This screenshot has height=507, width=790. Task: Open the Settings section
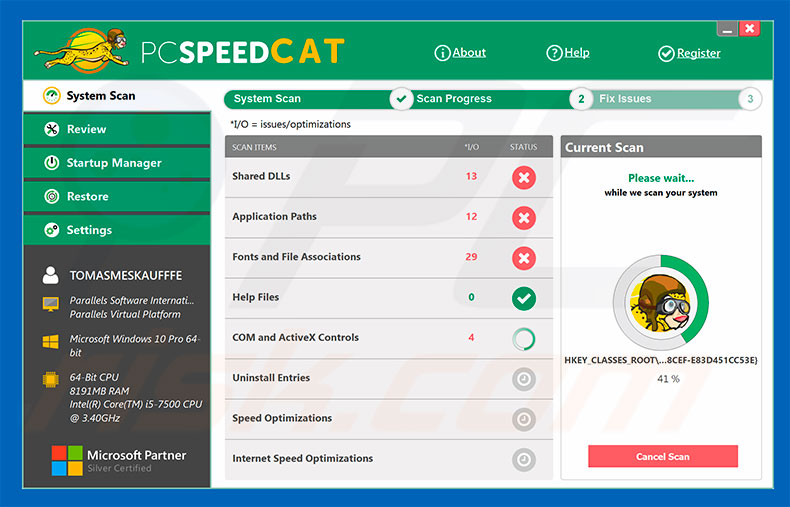coord(117,230)
